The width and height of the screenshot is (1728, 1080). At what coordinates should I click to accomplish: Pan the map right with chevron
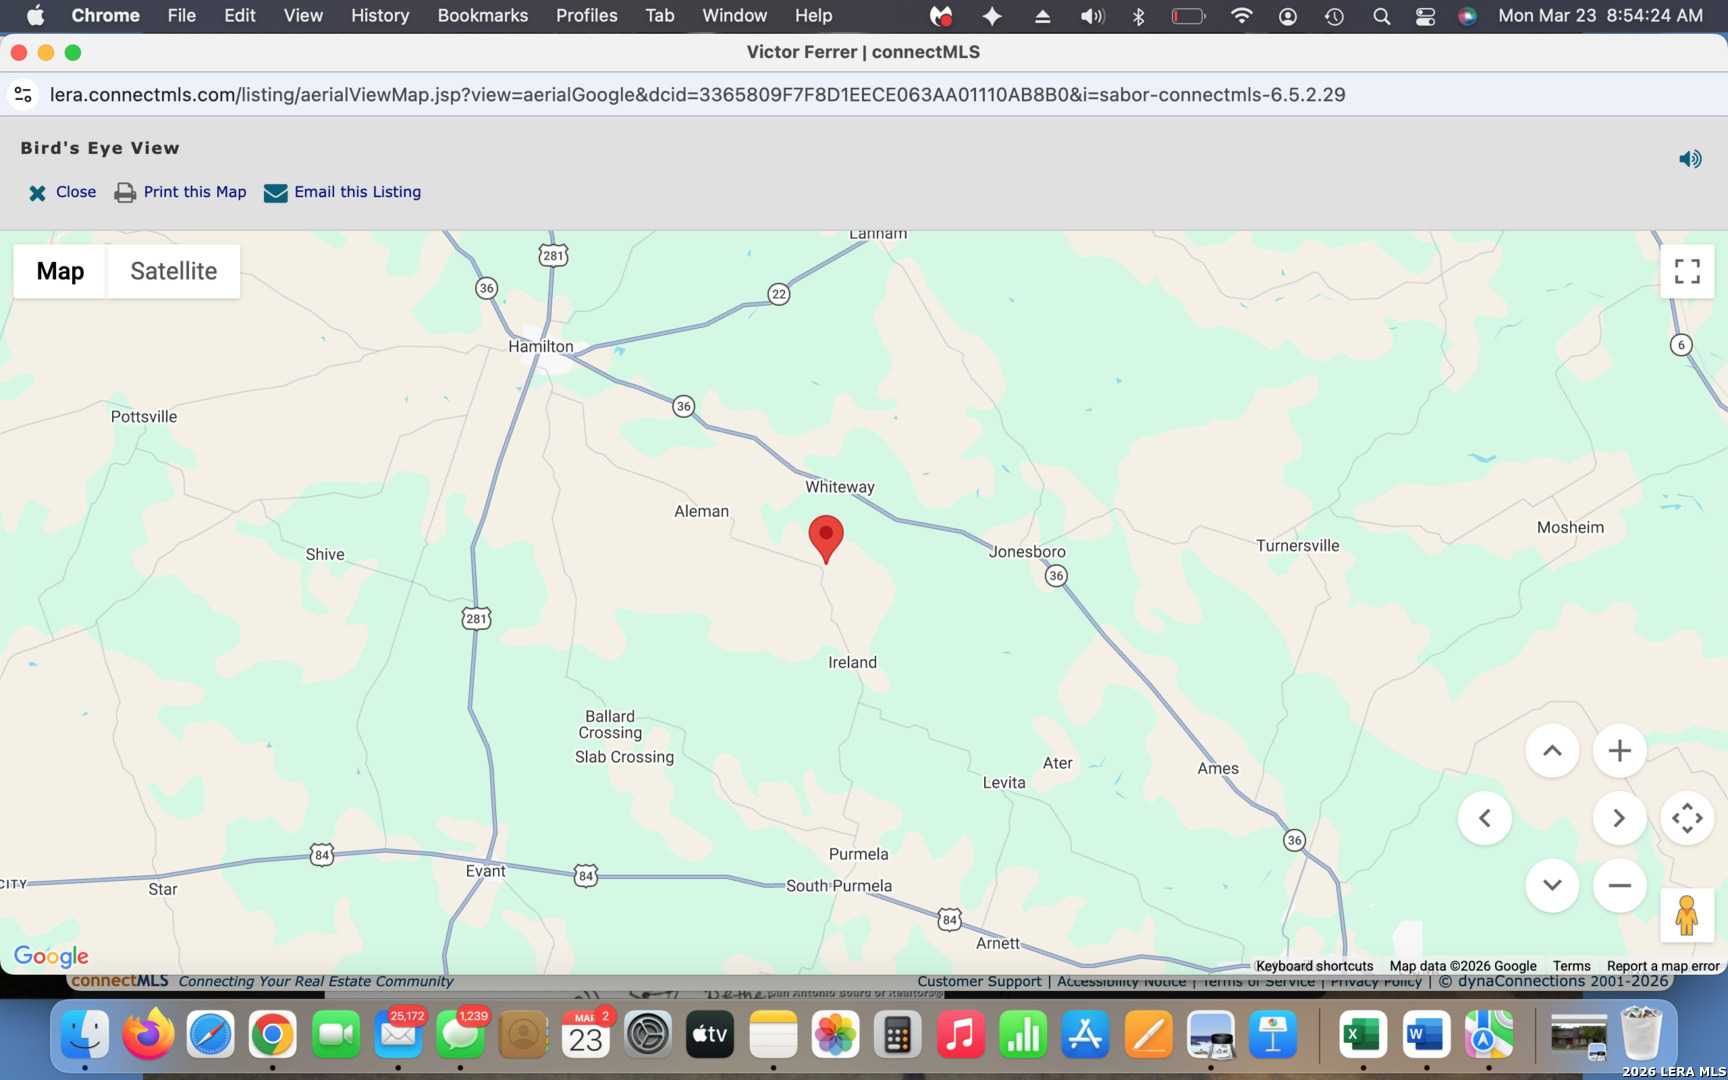pyautogui.click(x=1618, y=818)
